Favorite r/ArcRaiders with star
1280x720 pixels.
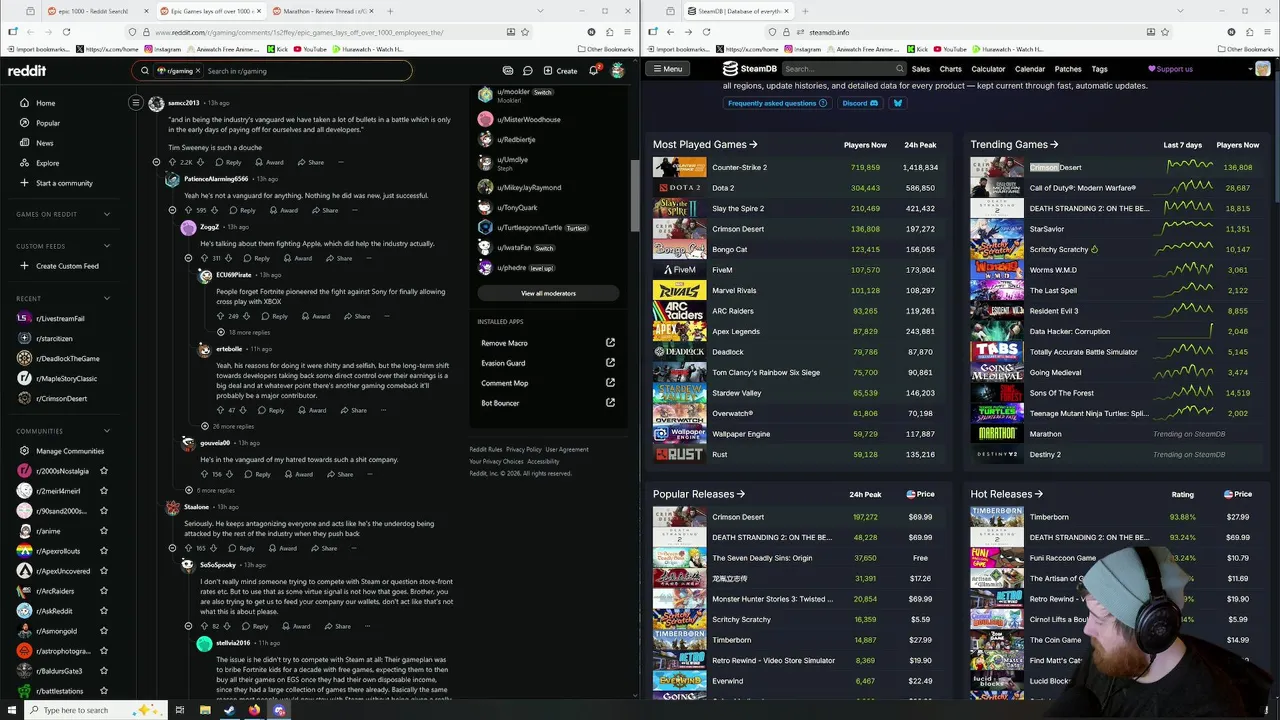(x=104, y=591)
